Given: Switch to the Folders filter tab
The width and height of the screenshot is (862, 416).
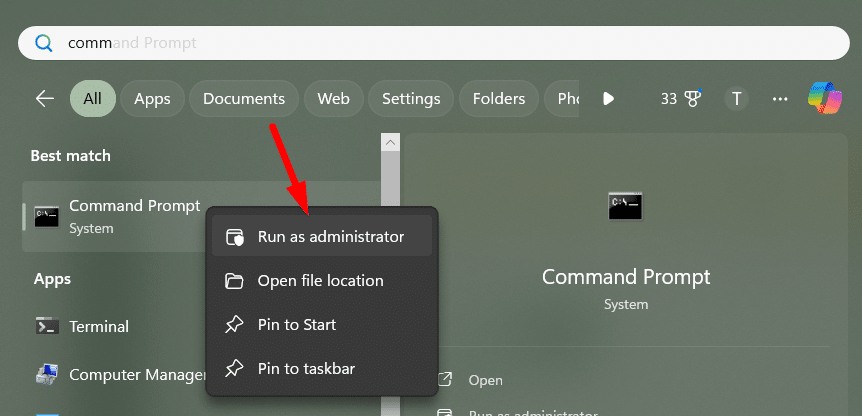Looking at the screenshot, I should tap(499, 98).
